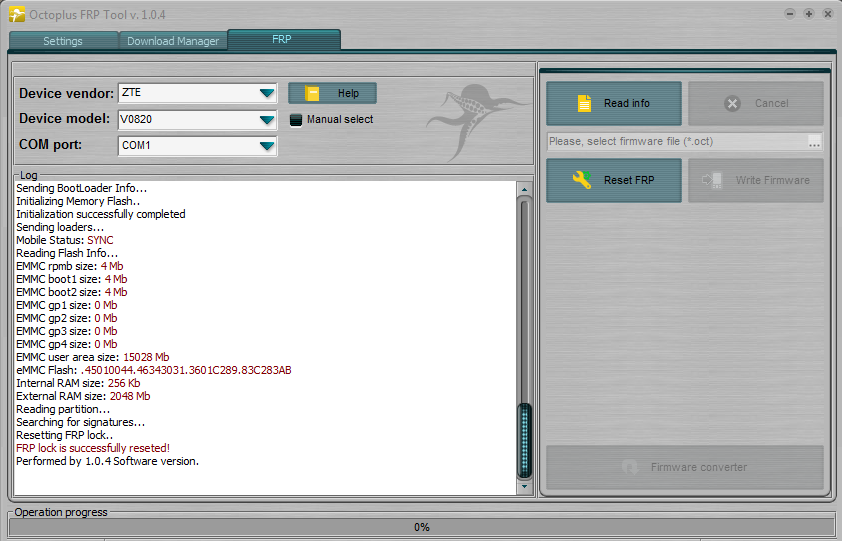The image size is (842, 541).
Task: Maximize the Octoplus FRP Tool window
Action: tap(809, 14)
